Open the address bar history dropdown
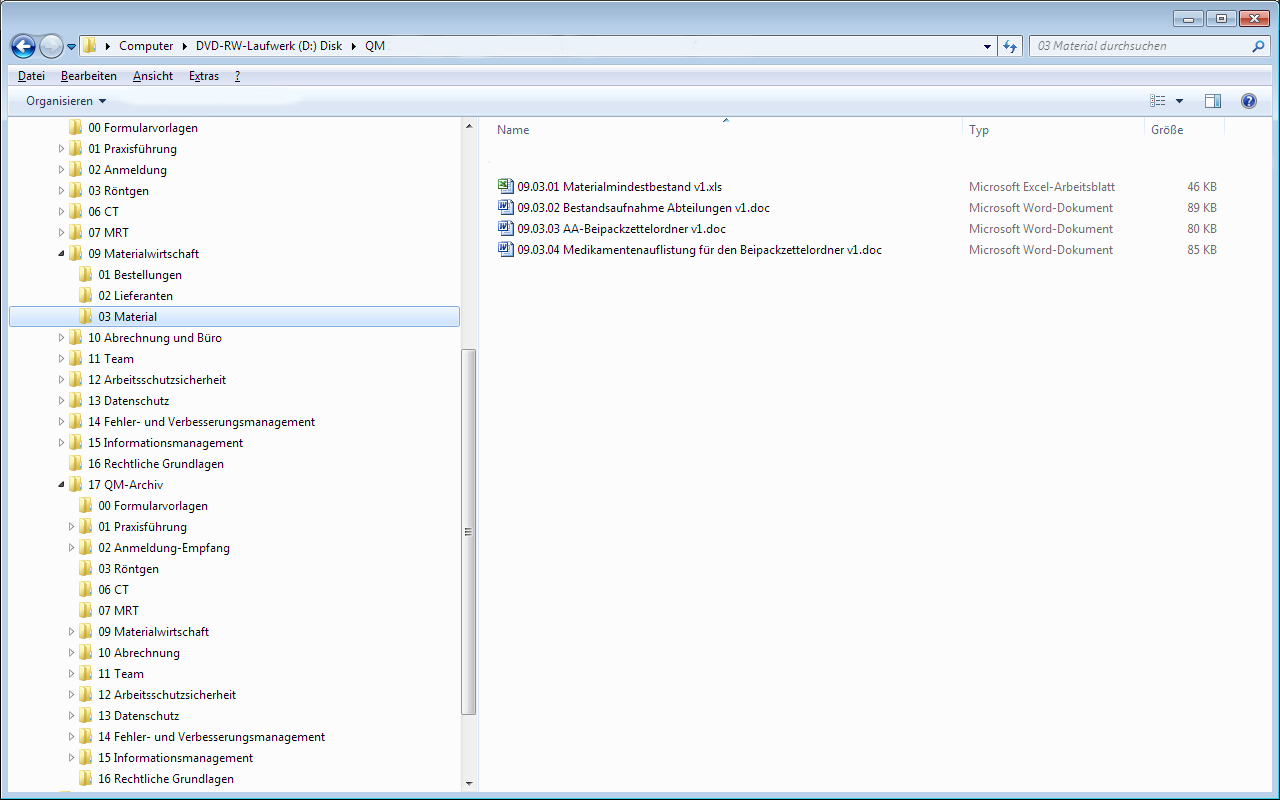The image size is (1280, 800). click(x=988, y=46)
